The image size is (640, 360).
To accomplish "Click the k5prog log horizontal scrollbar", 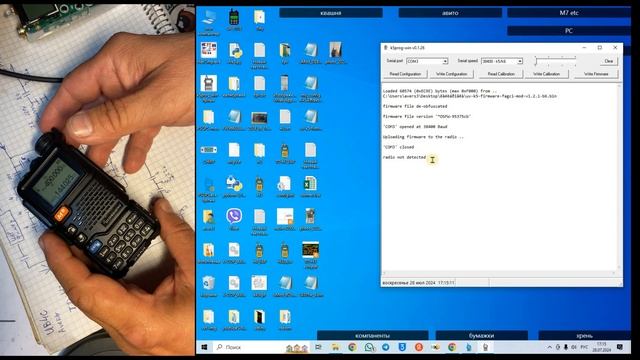I will click(x=499, y=273).
